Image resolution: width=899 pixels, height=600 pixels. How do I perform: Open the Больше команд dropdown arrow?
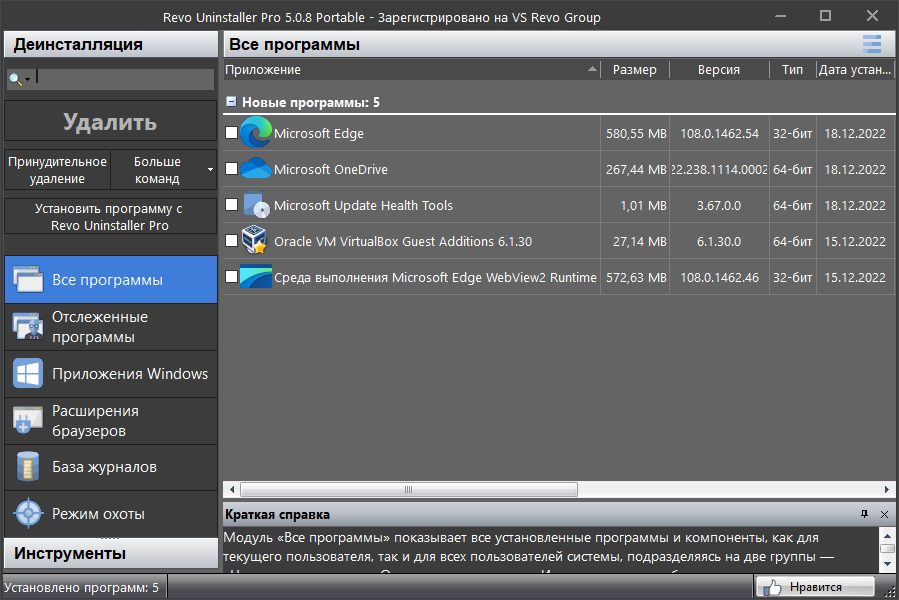[210, 170]
